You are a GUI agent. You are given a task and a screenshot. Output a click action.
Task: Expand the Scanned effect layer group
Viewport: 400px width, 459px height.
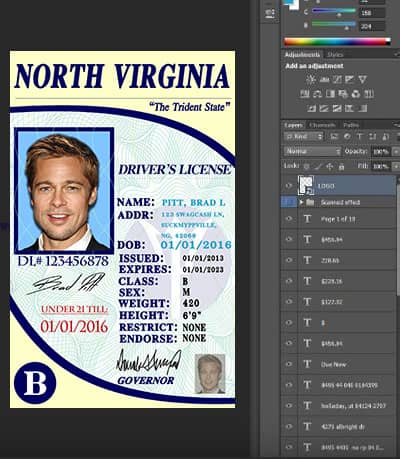pyautogui.click(x=301, y=202)
